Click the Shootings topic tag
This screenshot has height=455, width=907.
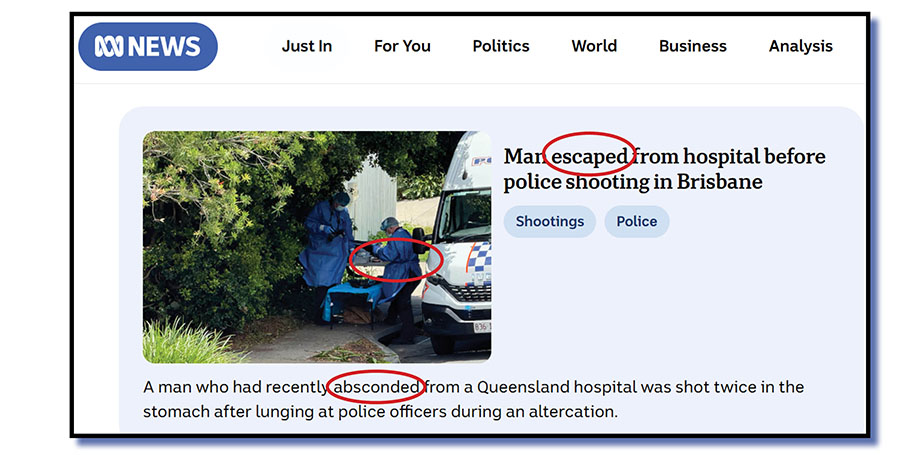pos(550,221)
